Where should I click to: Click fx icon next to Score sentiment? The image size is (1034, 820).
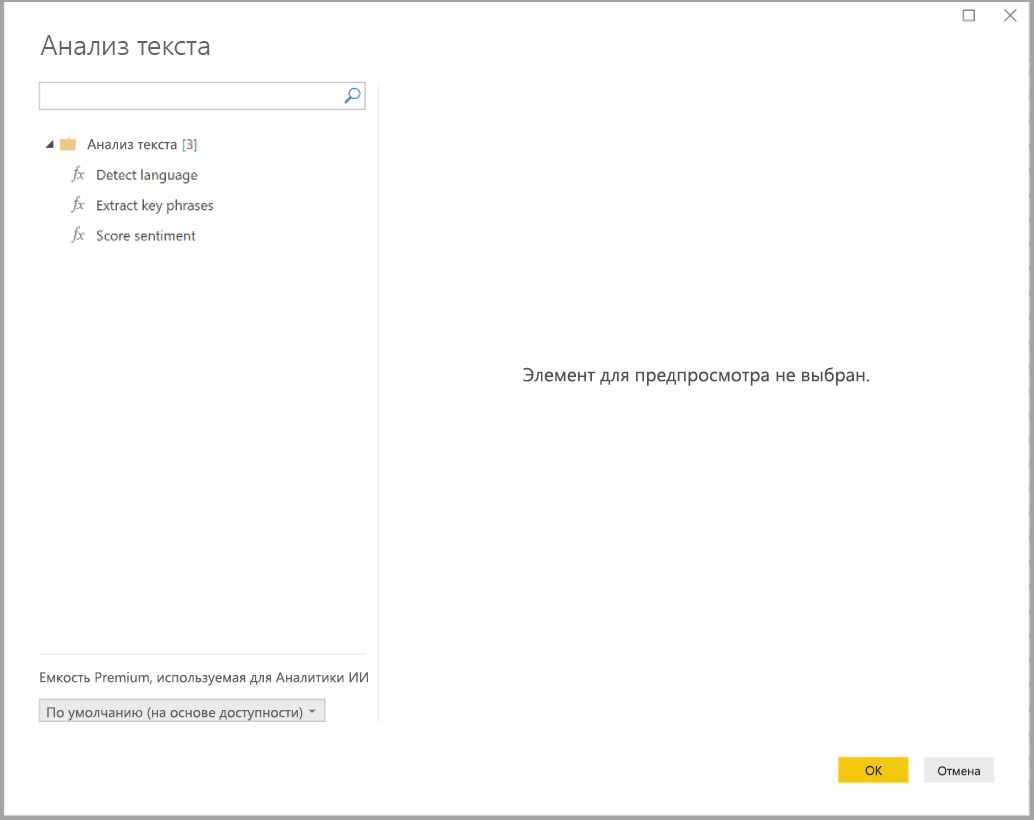(78, 235)
